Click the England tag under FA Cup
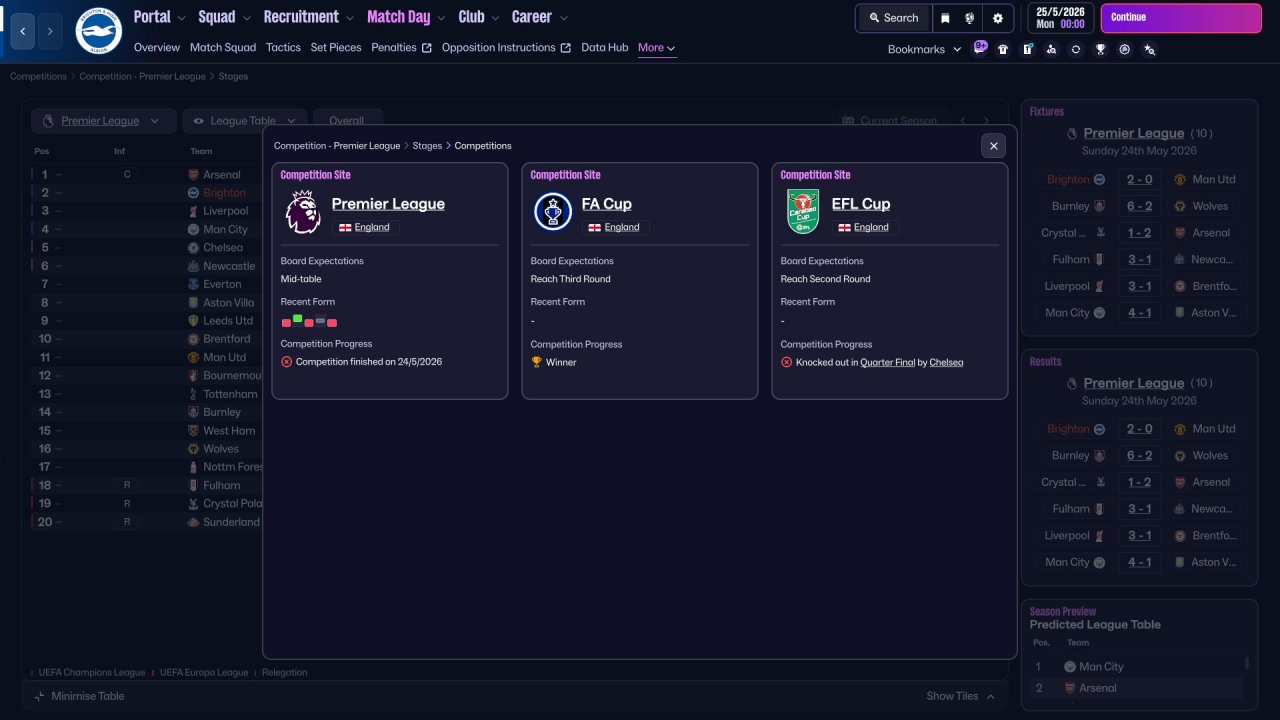The height and width of the screenshot is (720, 1280). [x=616, y=227]
